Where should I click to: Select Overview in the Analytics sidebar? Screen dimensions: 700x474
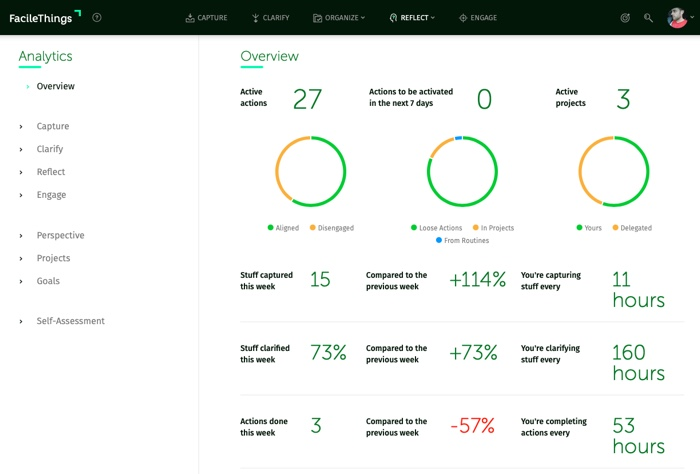pyautogui.click(x=55, y=87)
